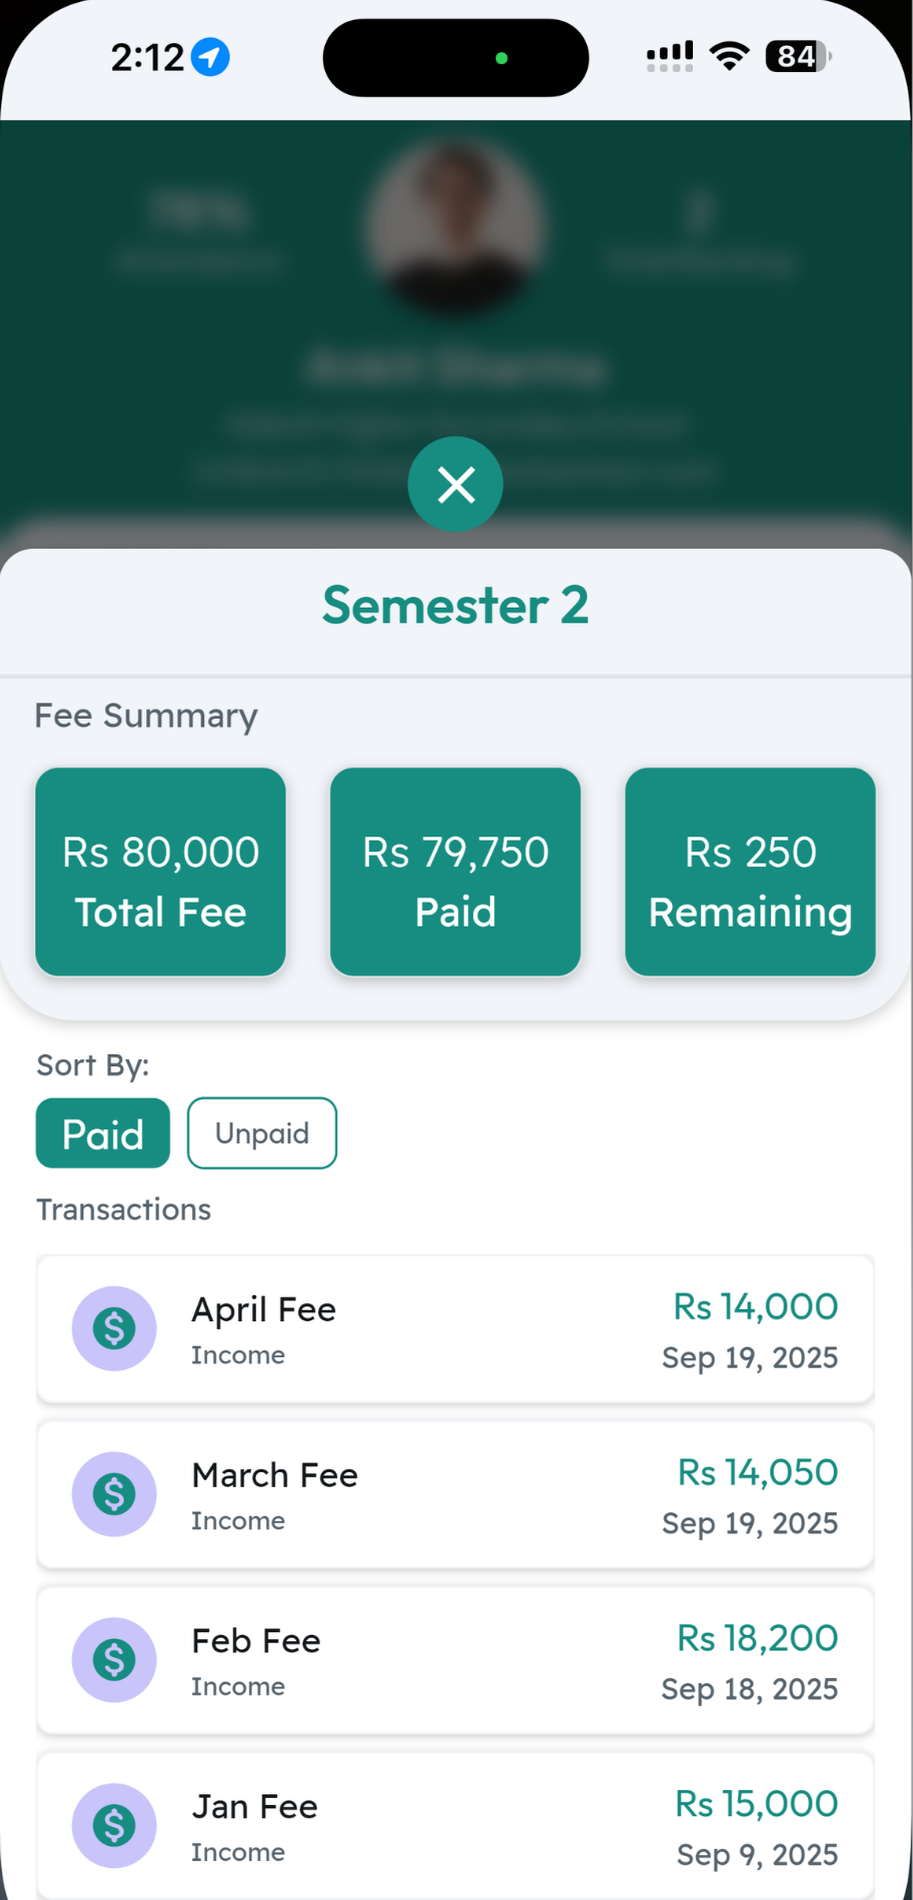Tap the blurred profile photo
Viewport: 913px width, 1900px height.
[x=455, y=226]
